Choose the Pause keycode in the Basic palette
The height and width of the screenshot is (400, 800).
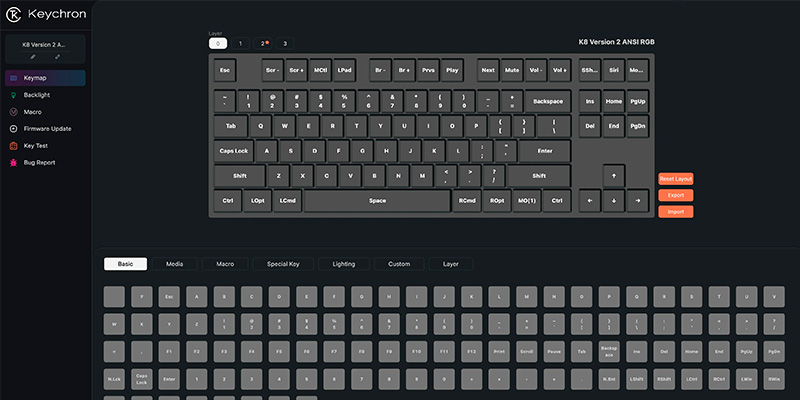coord(554,352)
